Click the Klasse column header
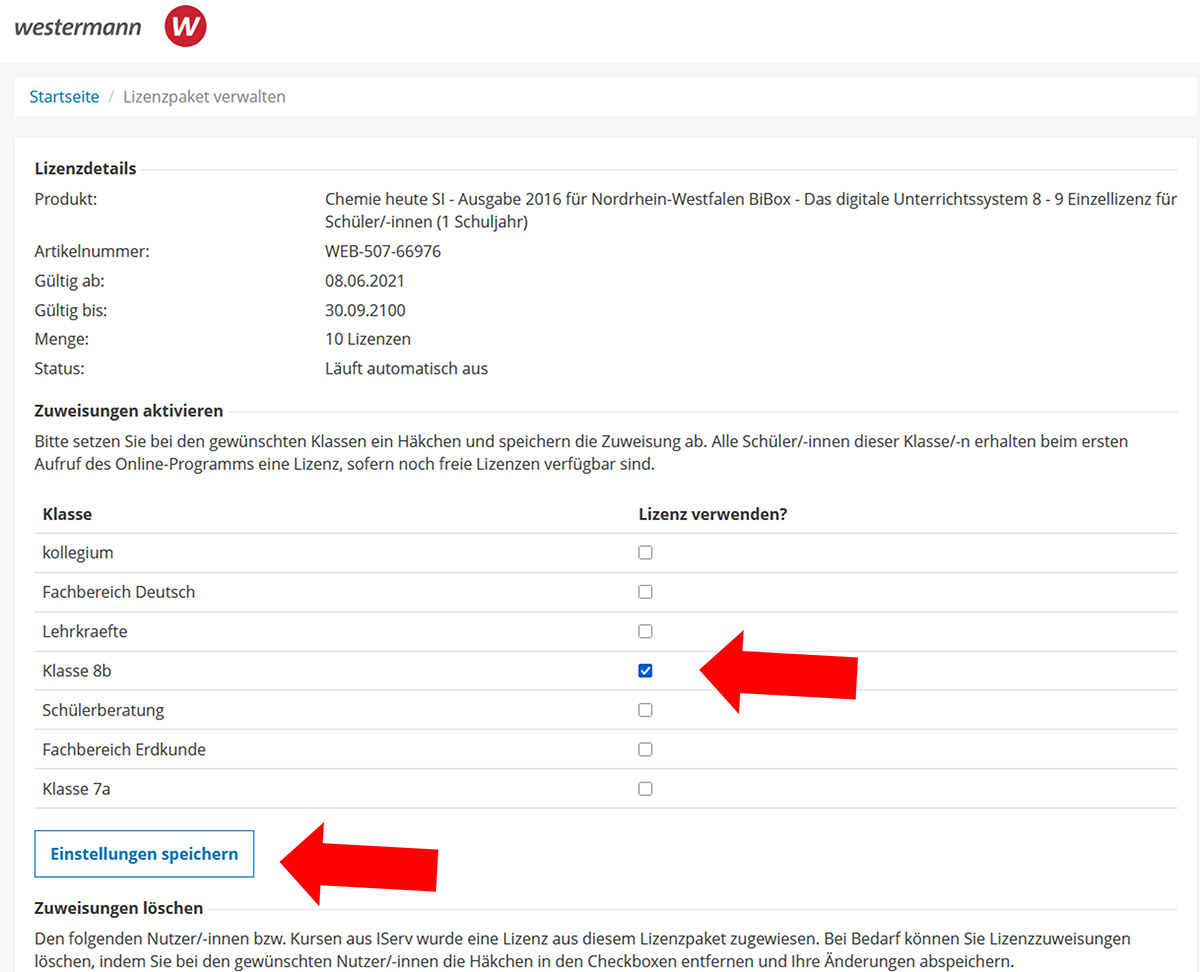 pos(67,514)
